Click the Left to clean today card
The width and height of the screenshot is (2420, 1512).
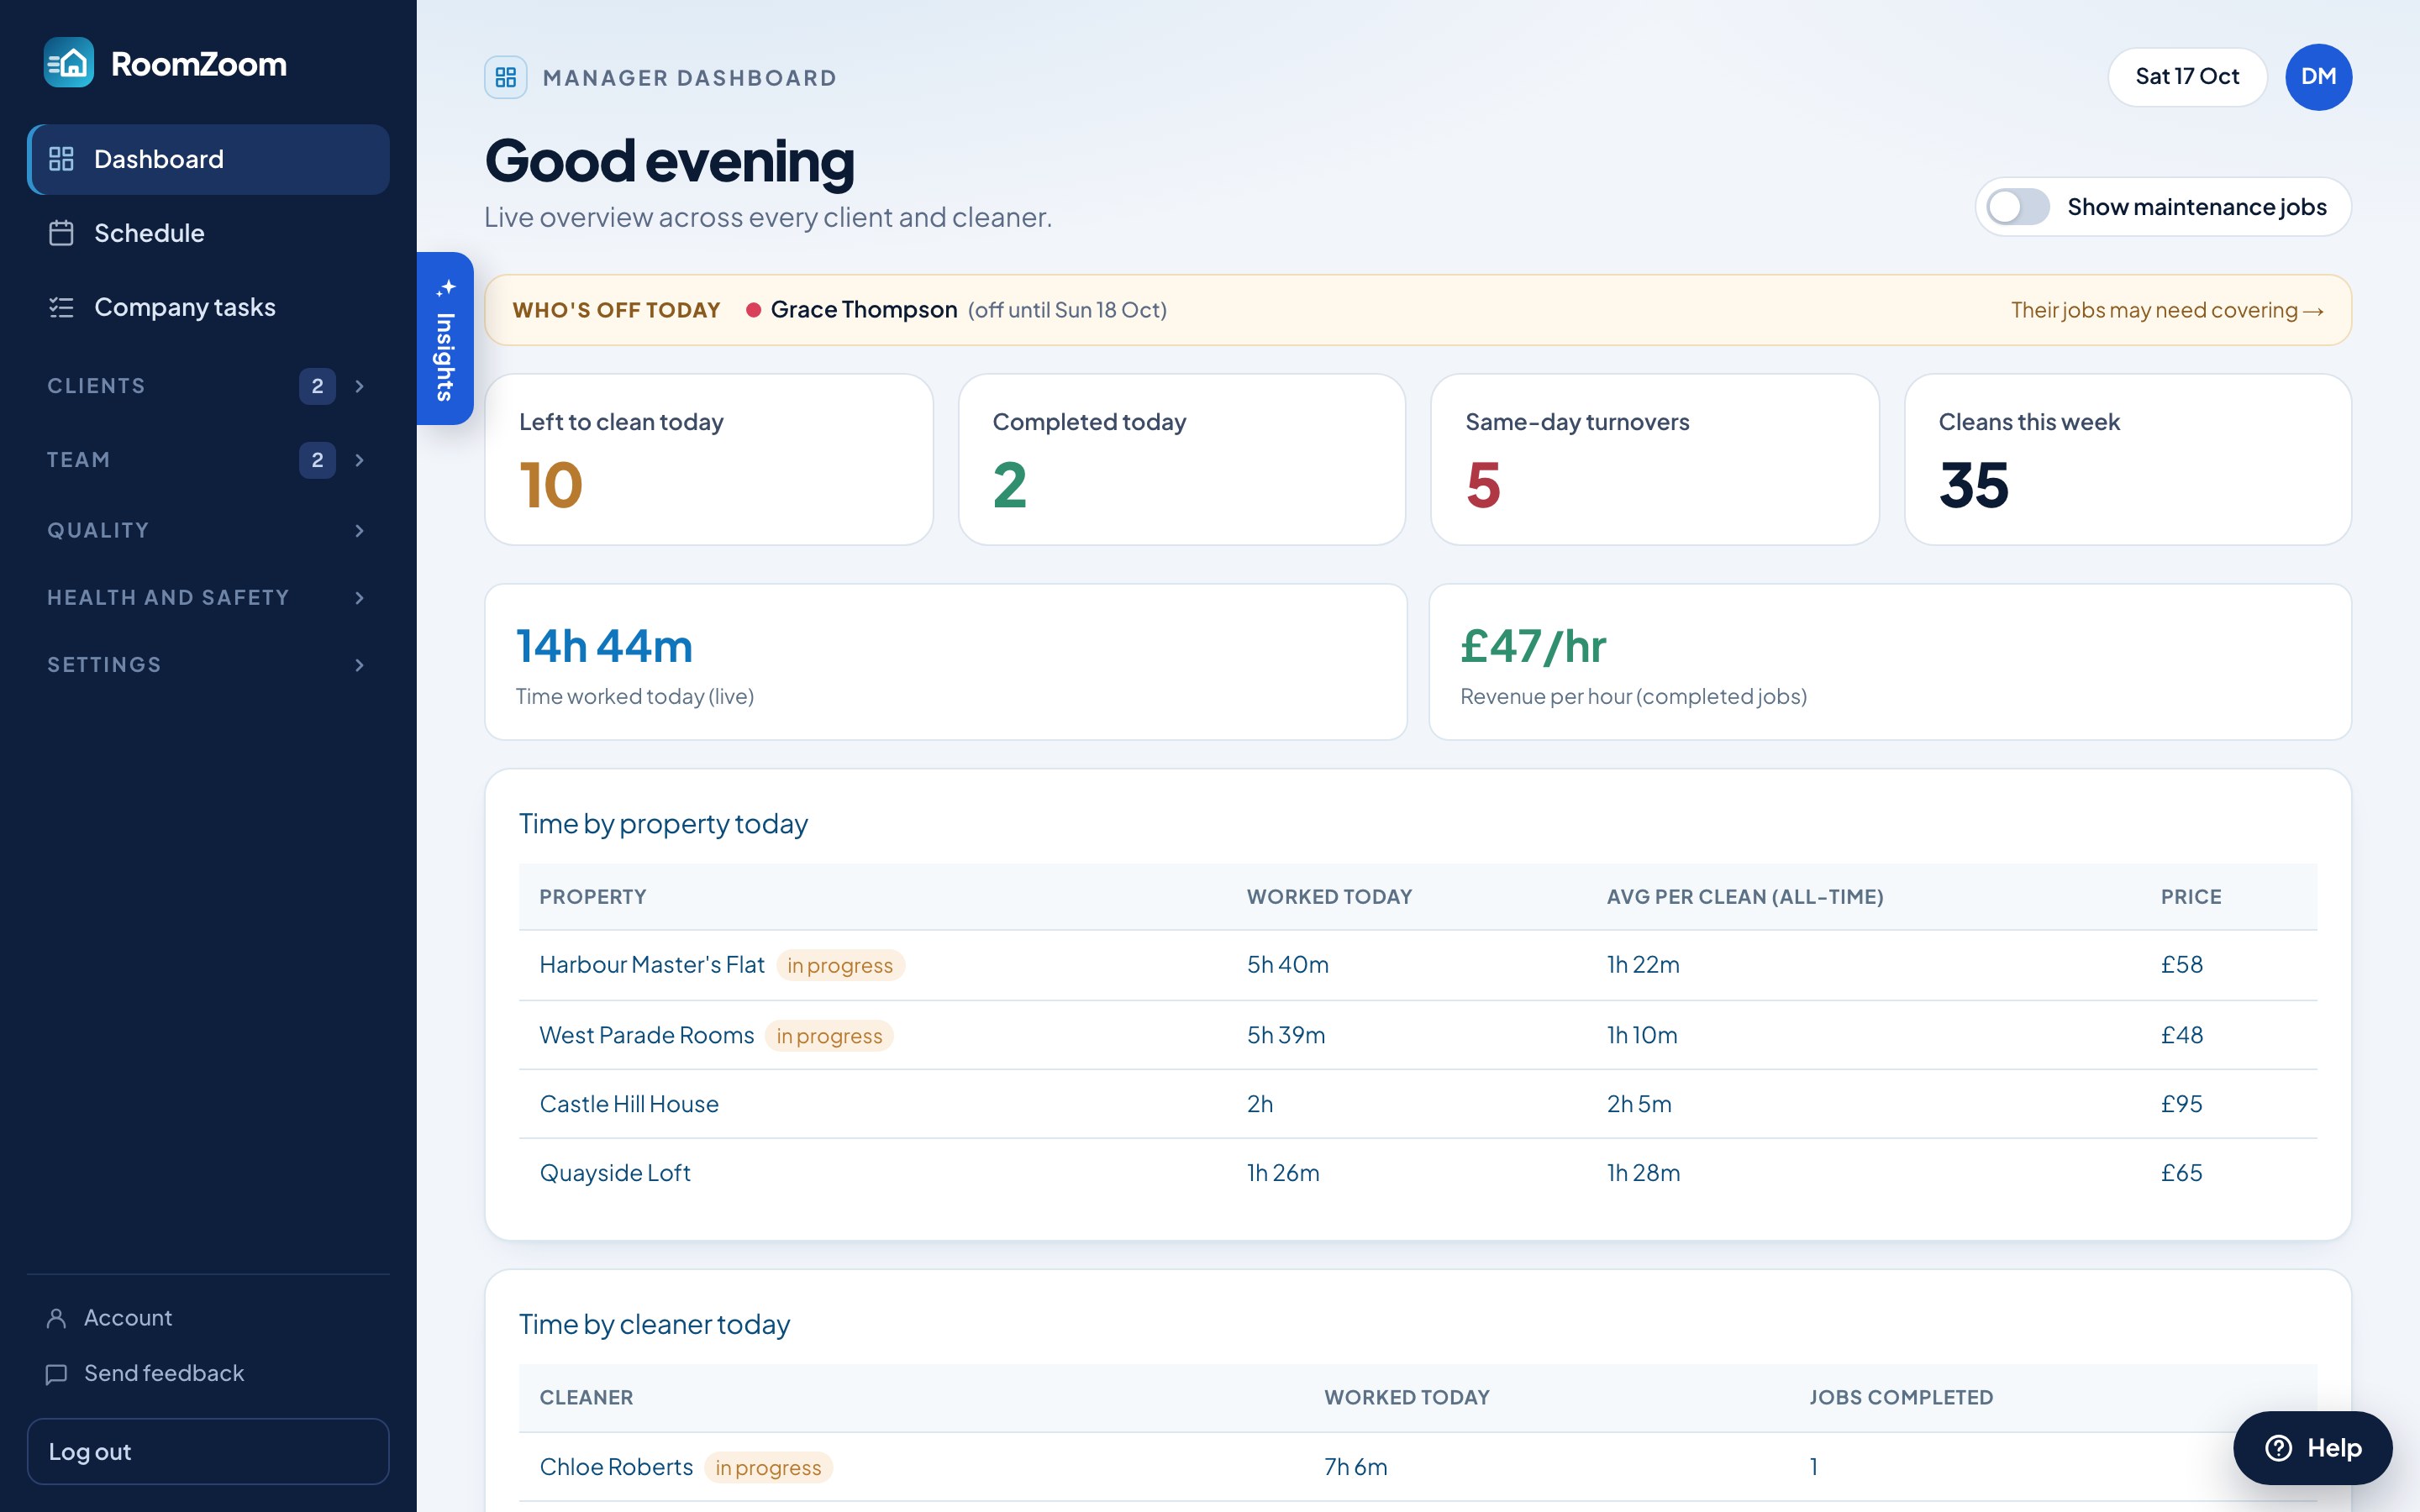(x=709, y=460)
